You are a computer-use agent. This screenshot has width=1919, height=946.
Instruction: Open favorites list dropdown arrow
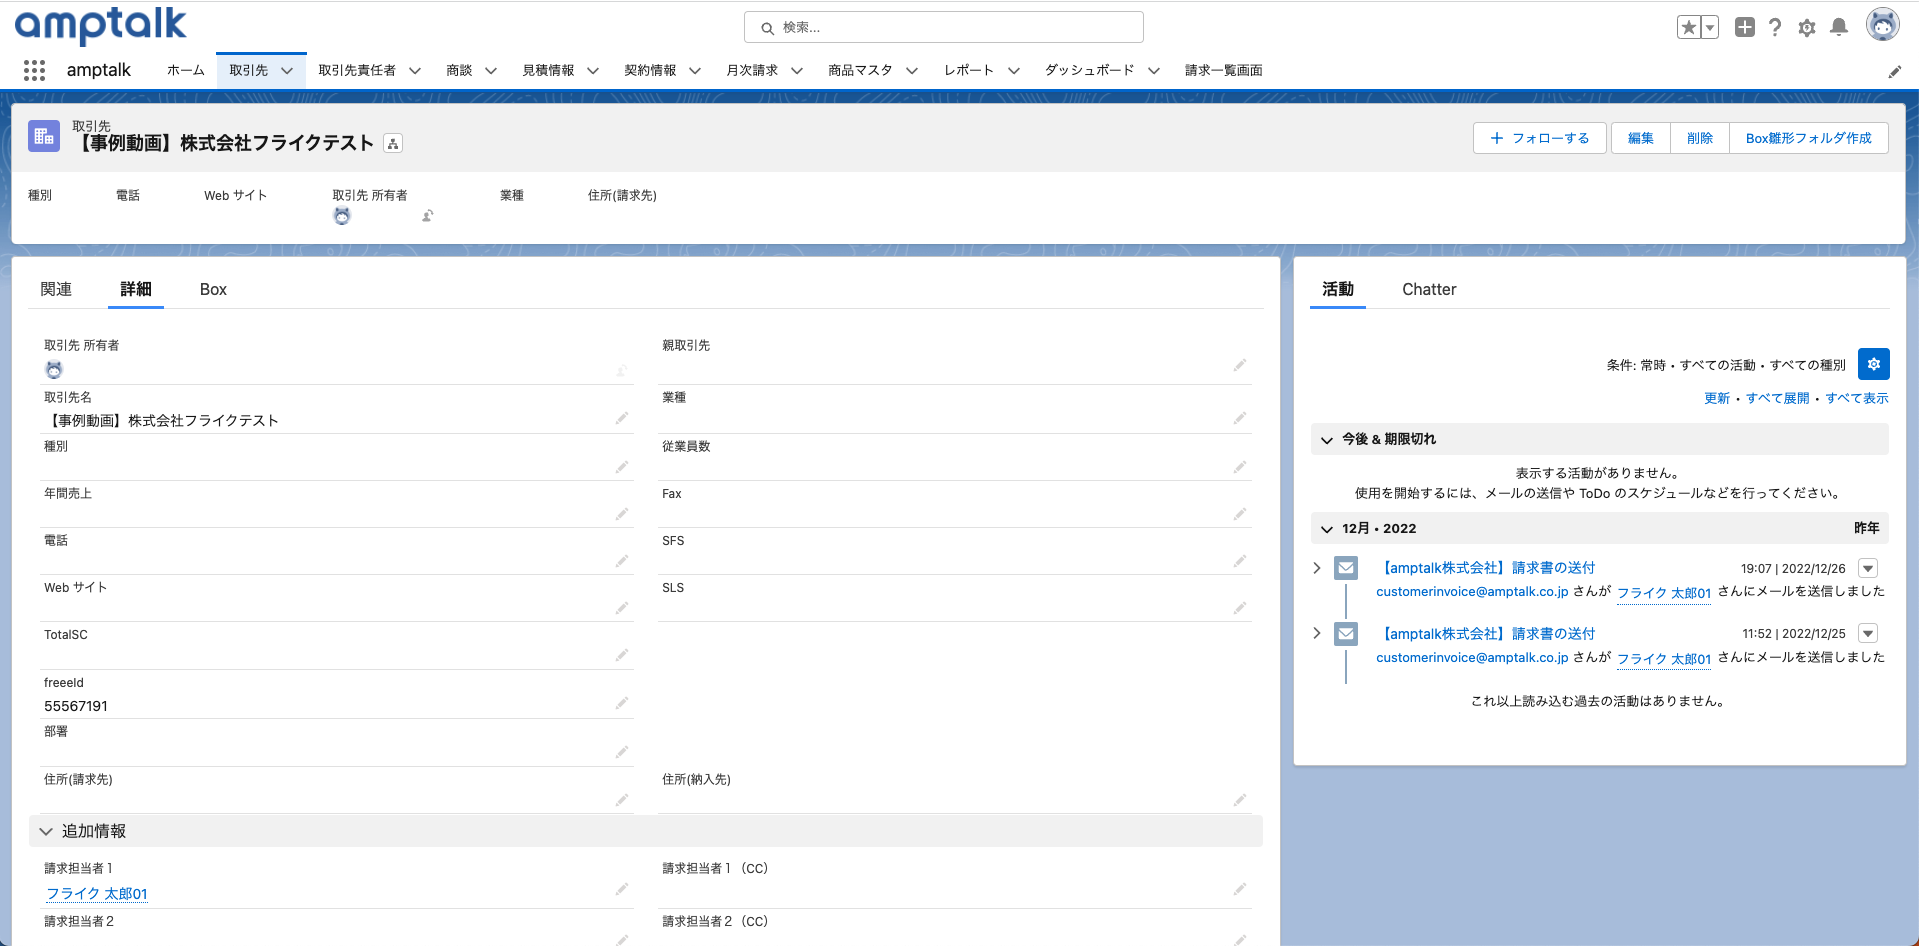(1710, 27)
